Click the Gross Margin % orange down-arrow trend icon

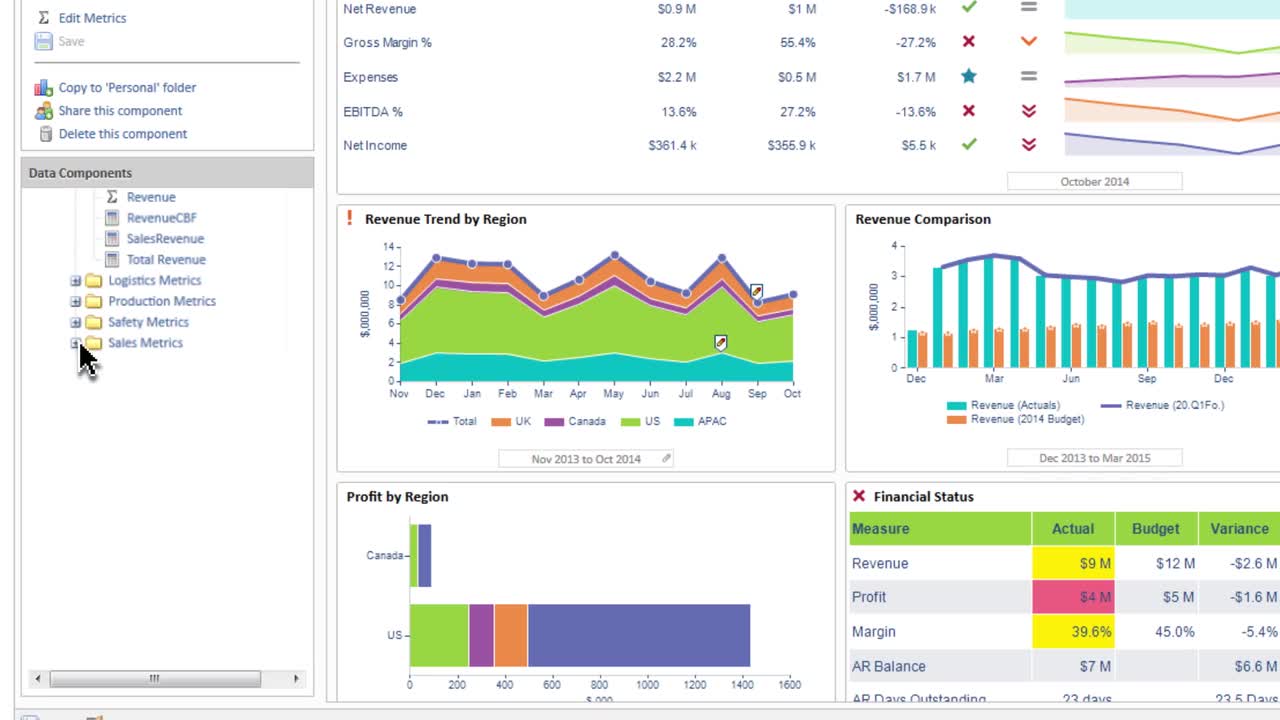pos(1028,42)
